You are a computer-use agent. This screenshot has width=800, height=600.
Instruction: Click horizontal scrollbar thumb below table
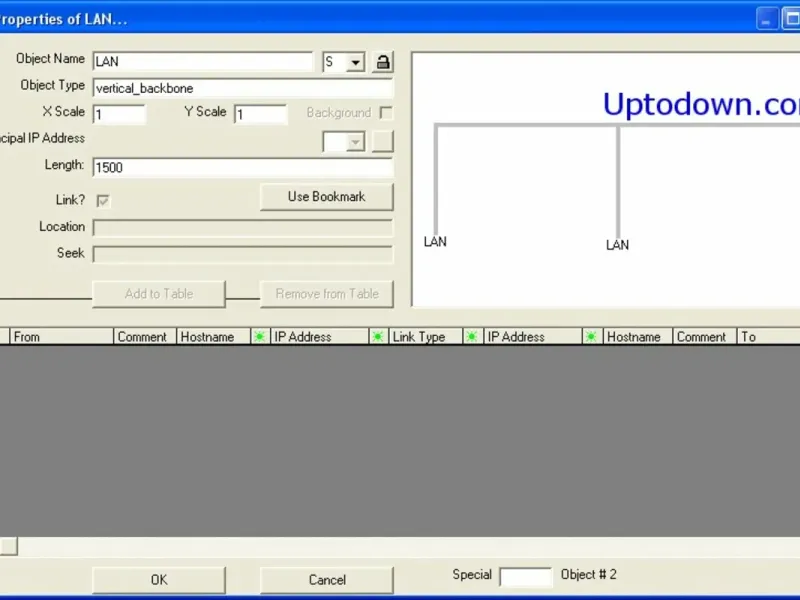(x=9, y=546)
